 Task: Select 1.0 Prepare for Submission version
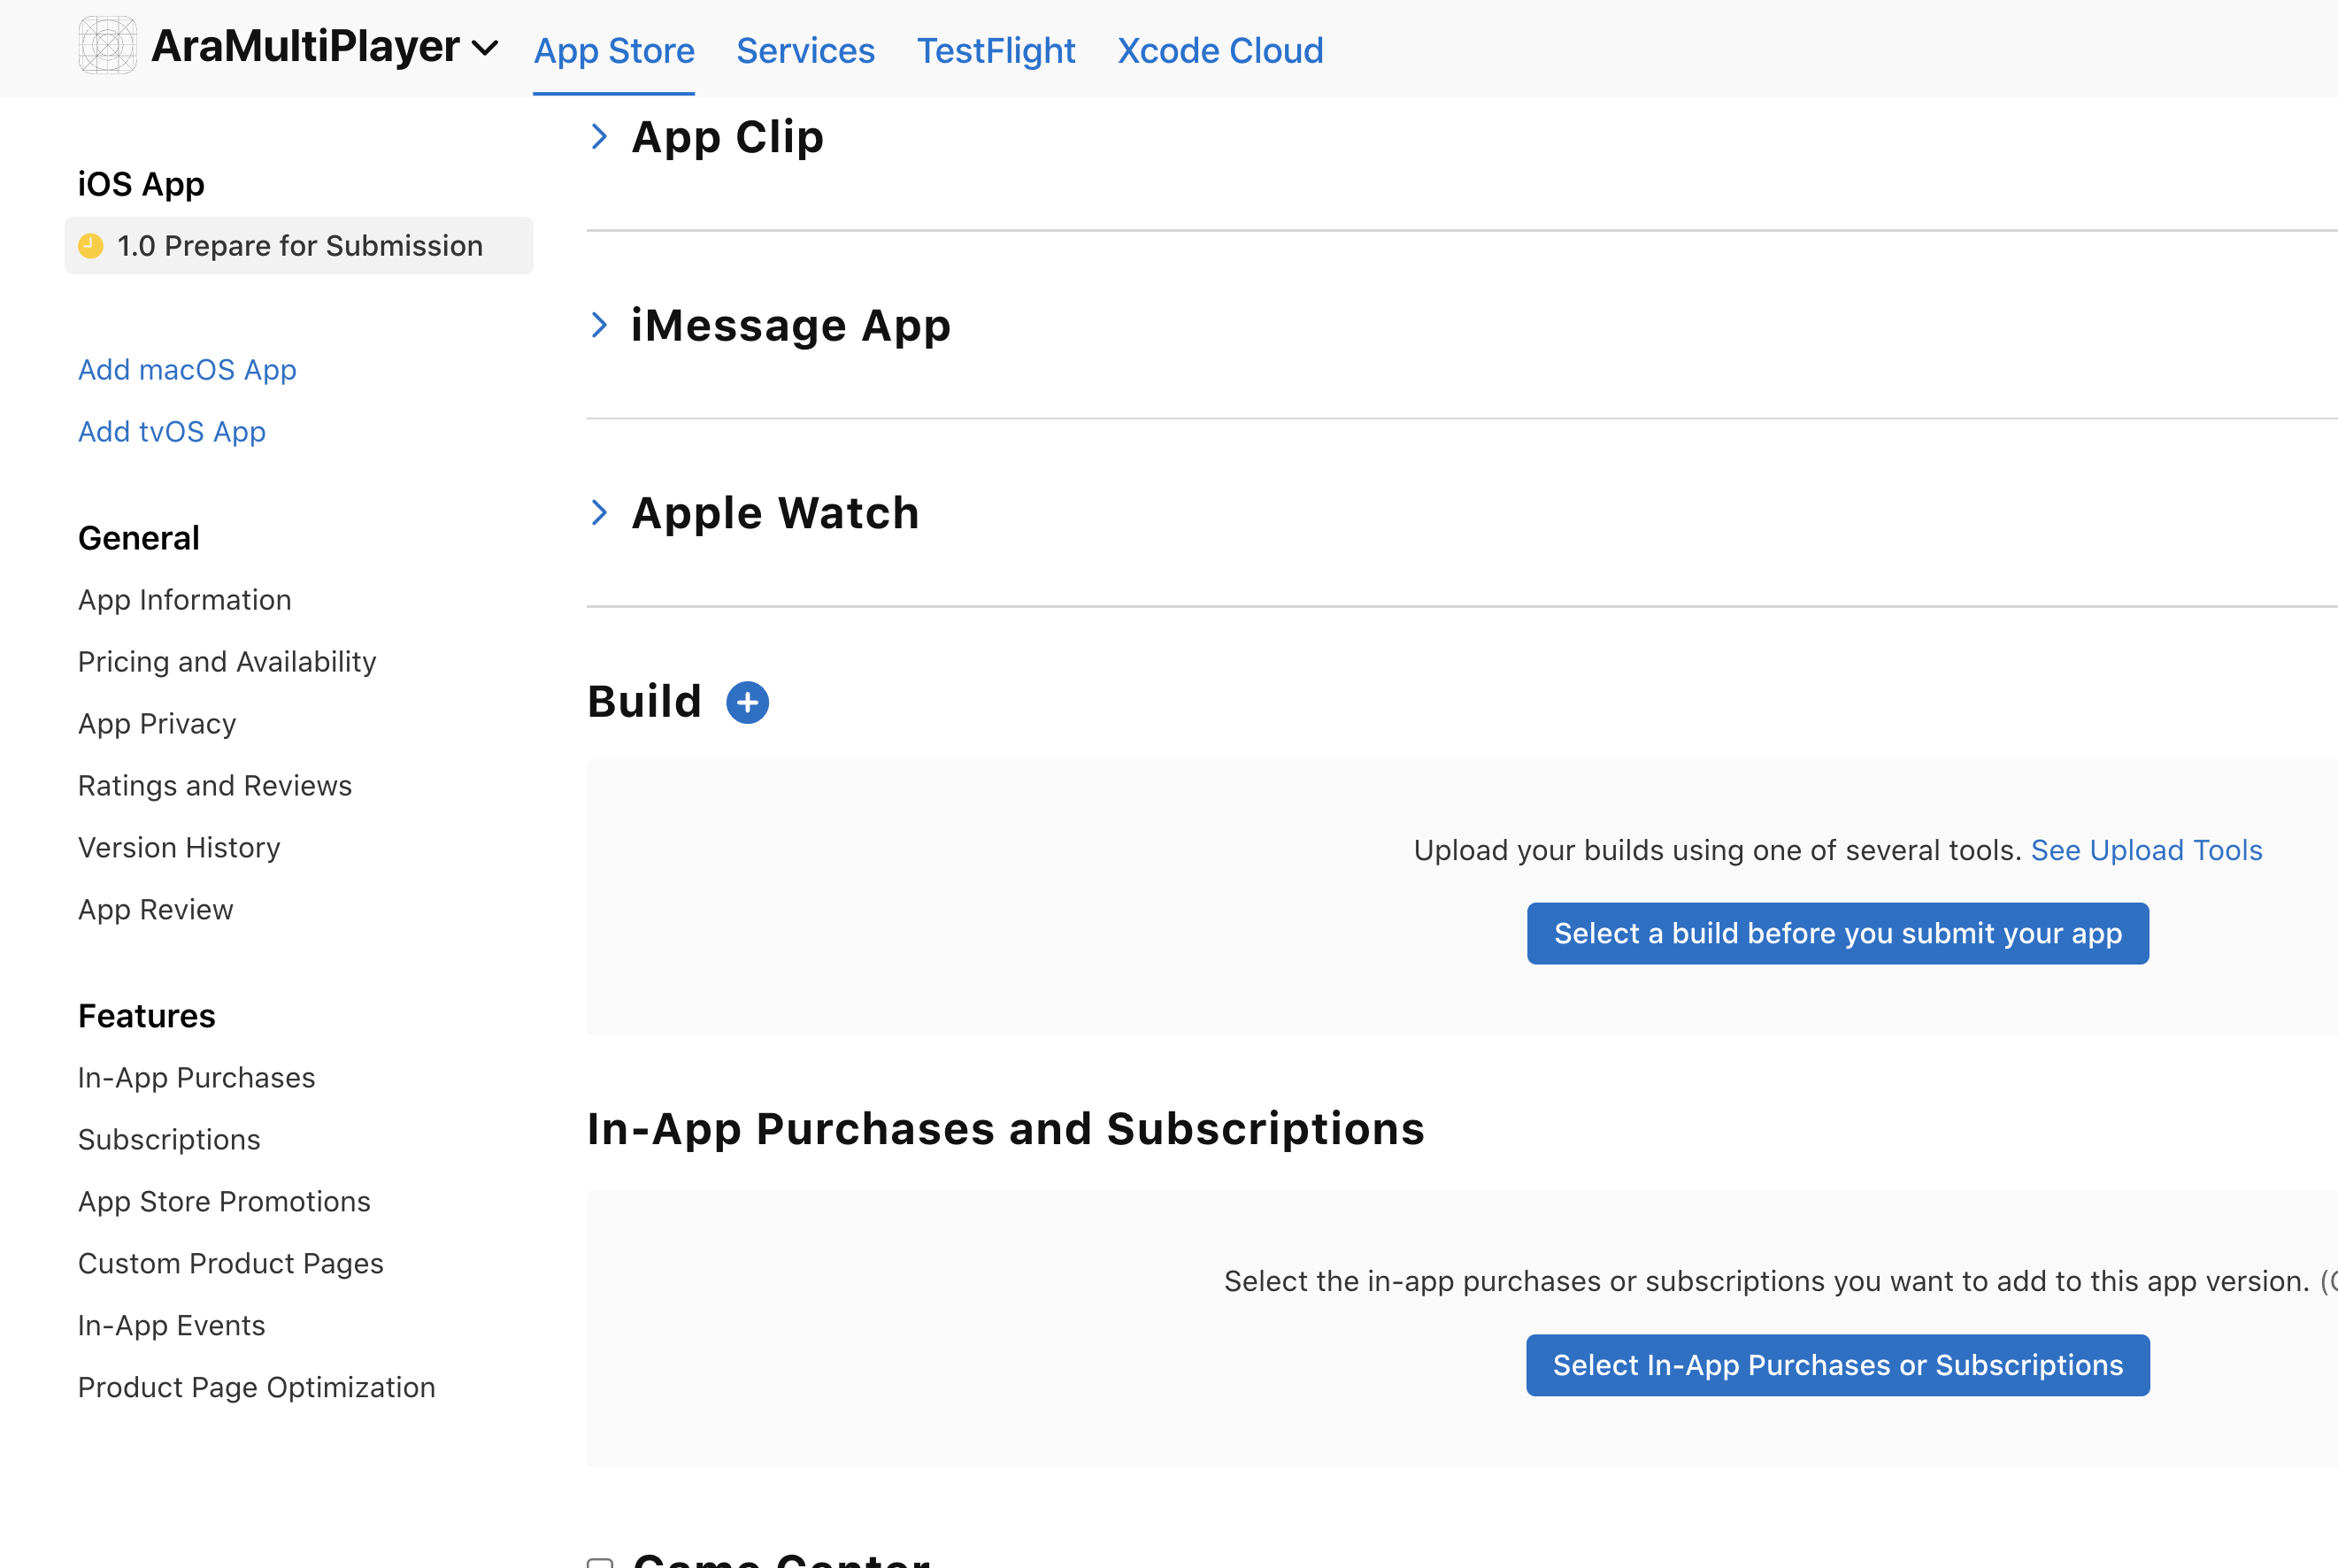(299, 246)
